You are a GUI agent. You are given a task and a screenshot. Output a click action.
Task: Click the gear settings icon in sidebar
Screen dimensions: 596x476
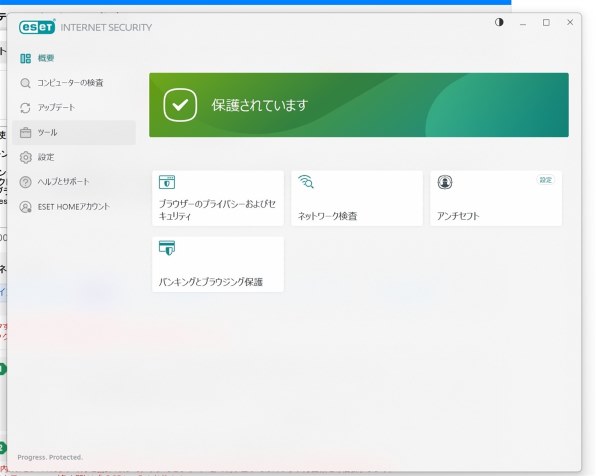point(25,157)
